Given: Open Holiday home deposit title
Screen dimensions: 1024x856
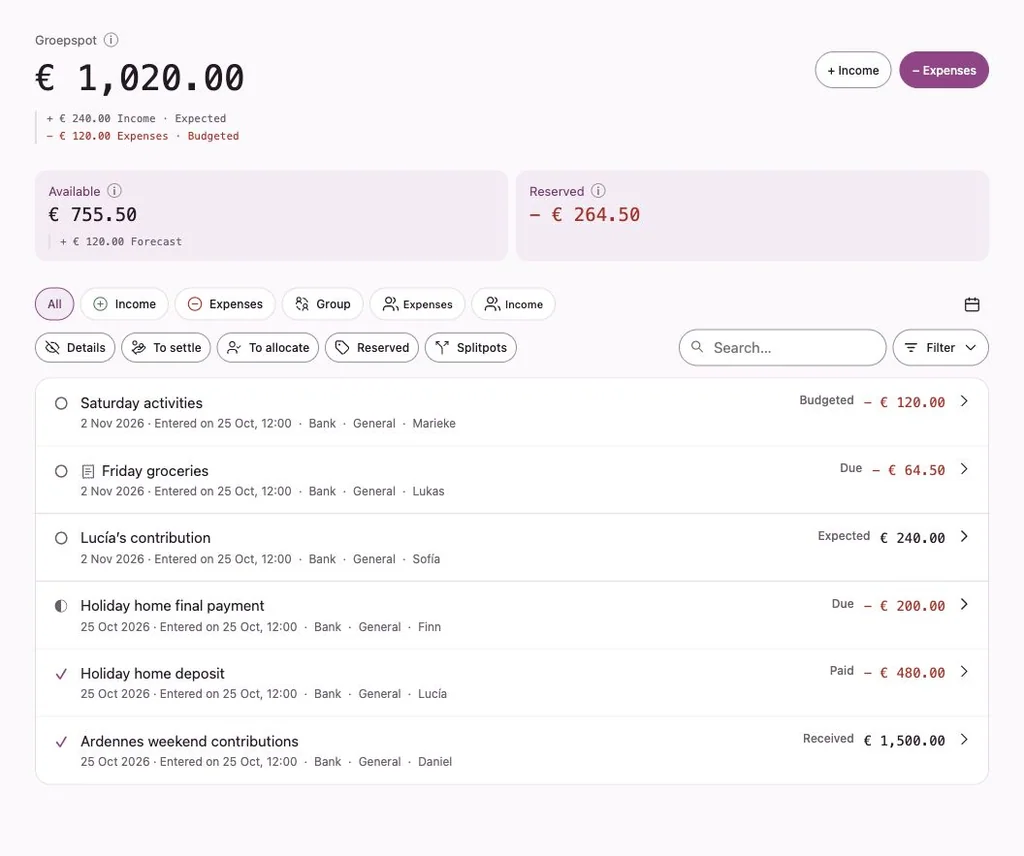Looking at the screenshot, I should (x=152, y=673).
